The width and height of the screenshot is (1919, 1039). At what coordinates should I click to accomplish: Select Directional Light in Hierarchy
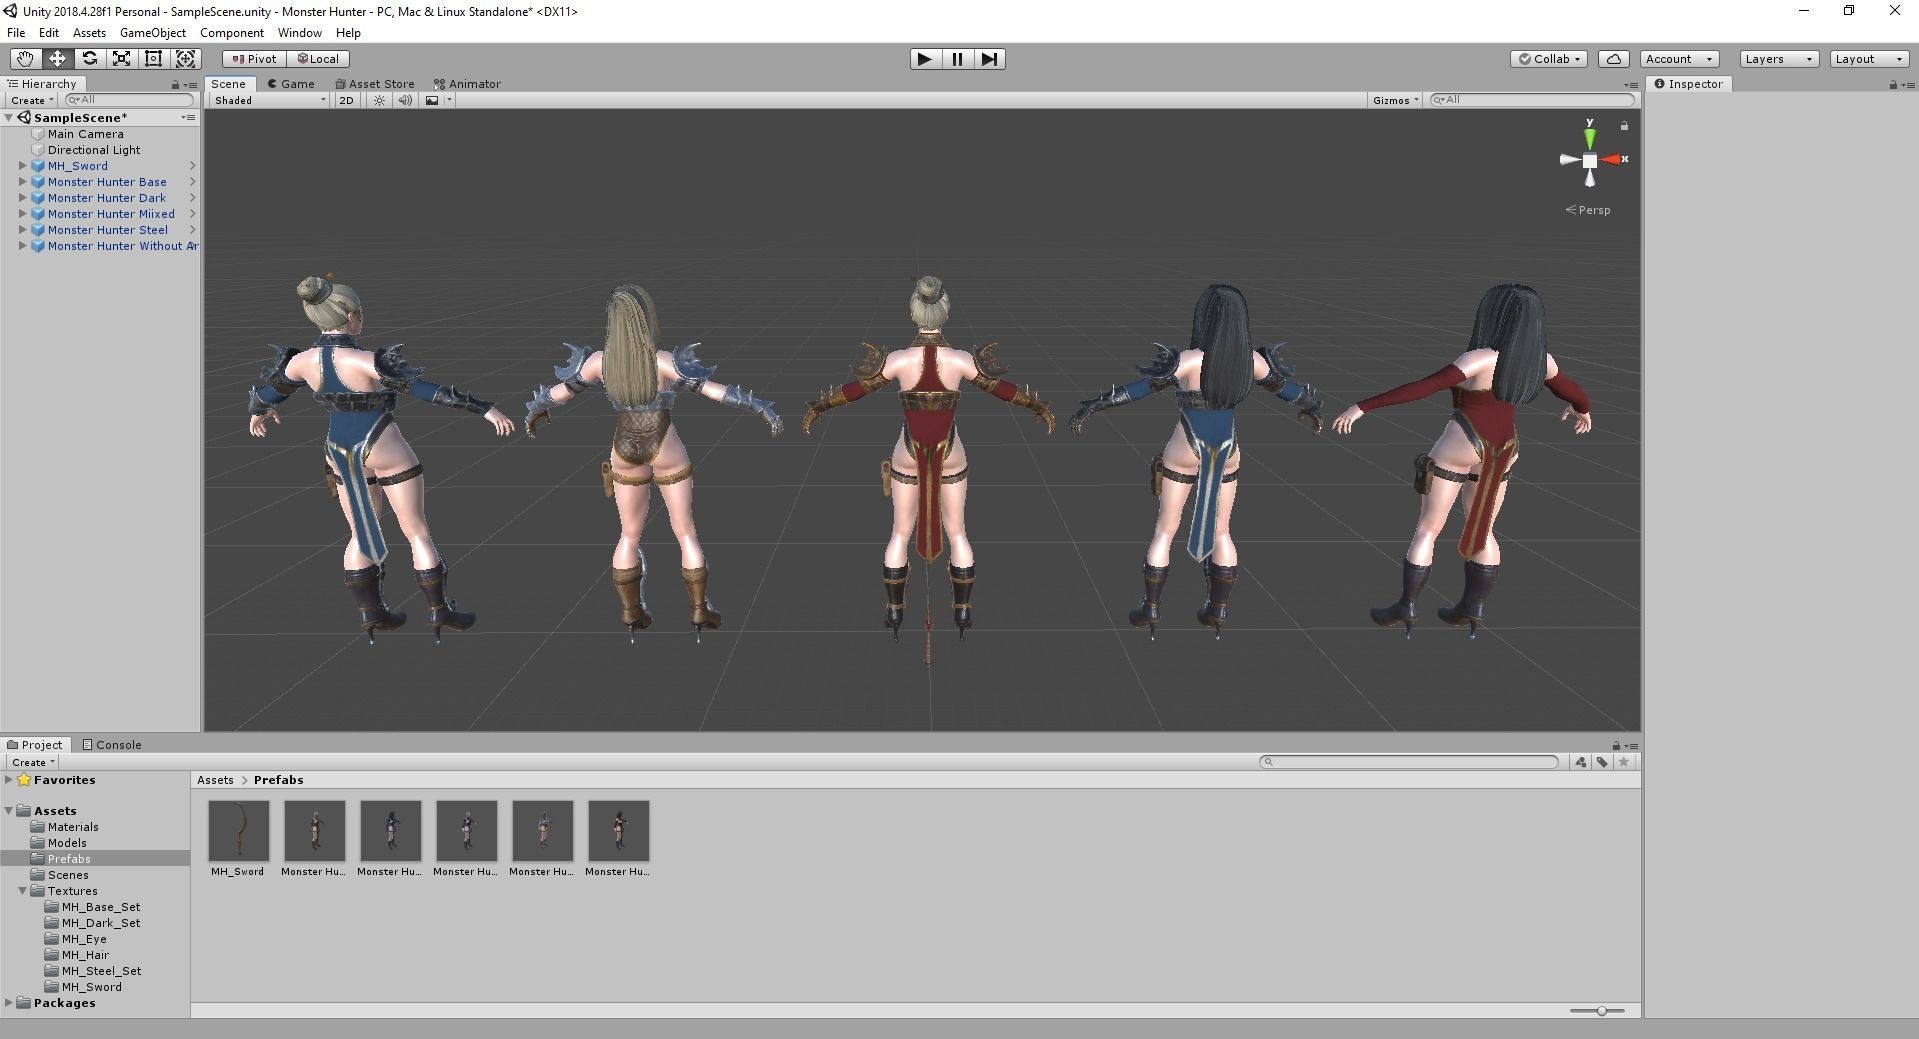[94, 150]
